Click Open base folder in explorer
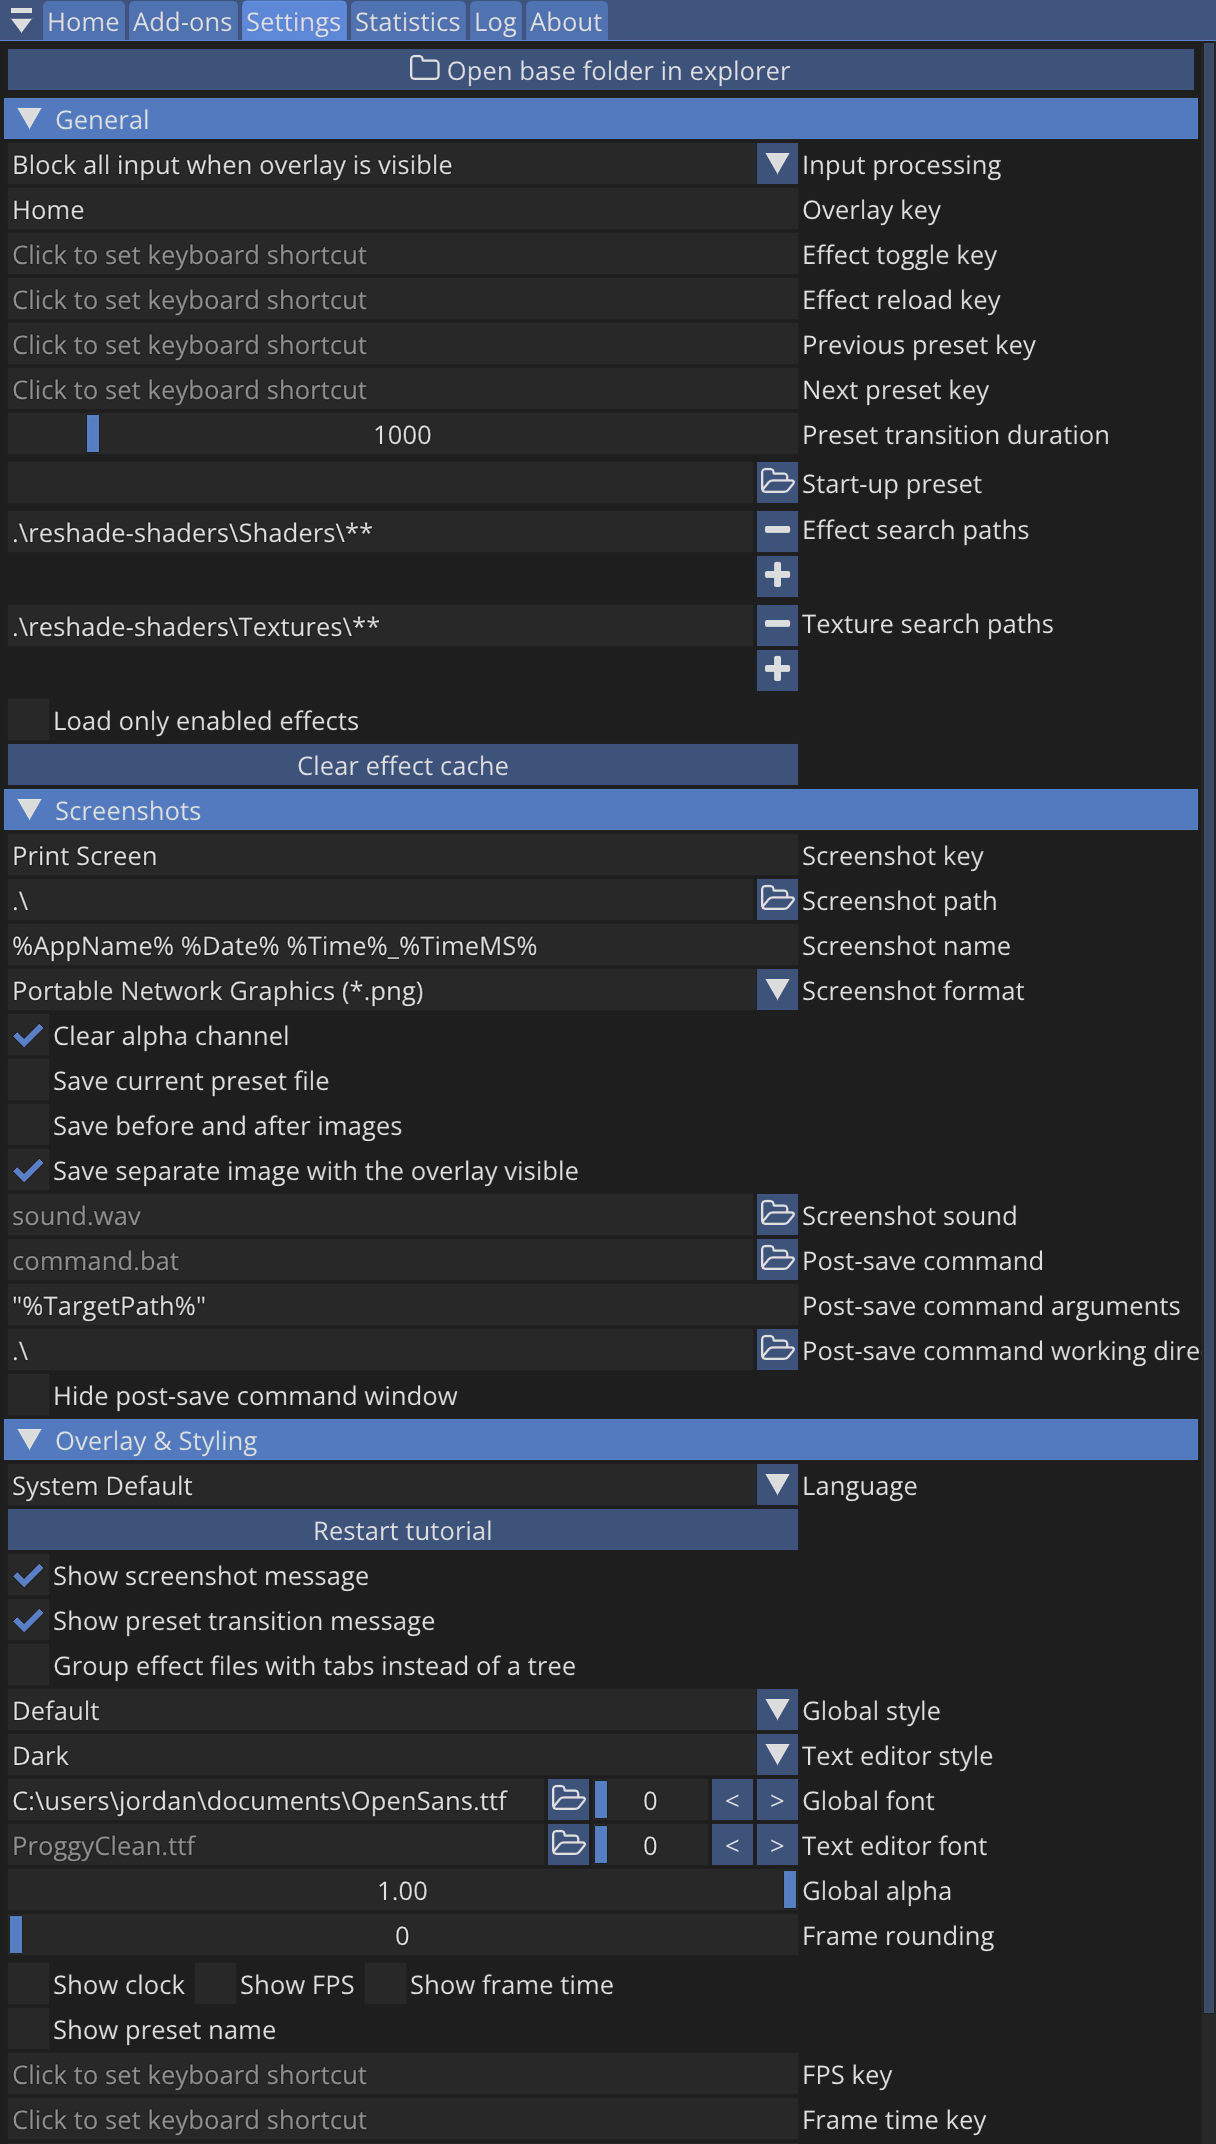Viewport: 1216px width, 2144px height. pos(601,70)
